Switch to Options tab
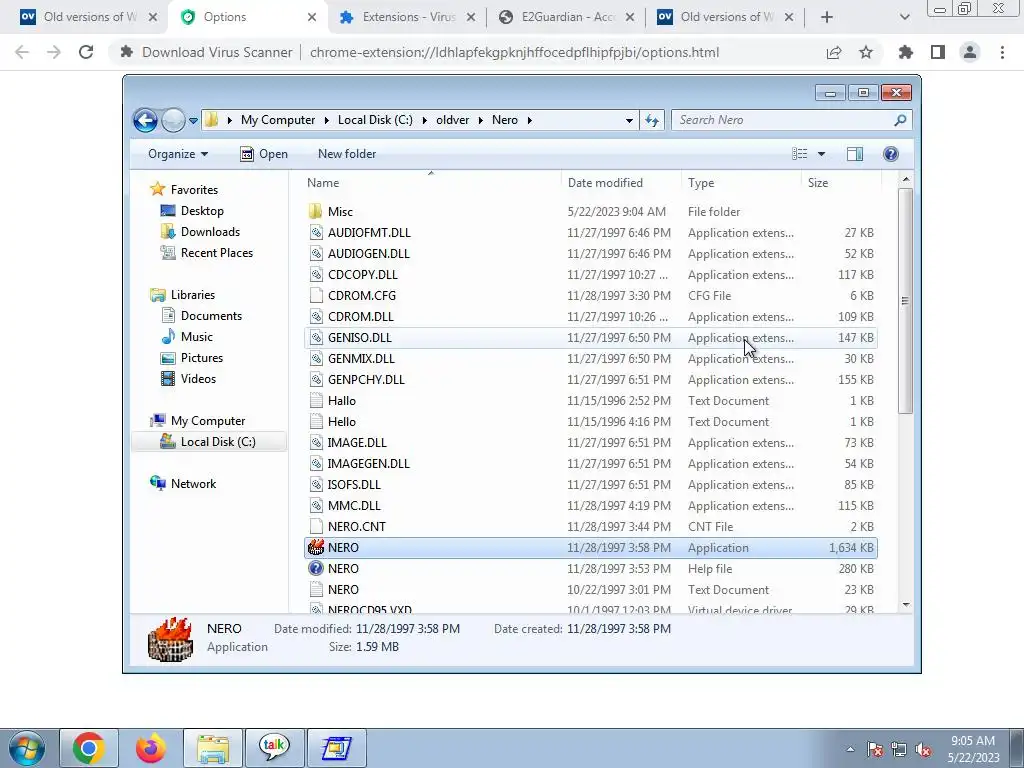Image resolution: width=1024 pixels, height=768 pixels. pyautogui.click(x=246, y=17)
